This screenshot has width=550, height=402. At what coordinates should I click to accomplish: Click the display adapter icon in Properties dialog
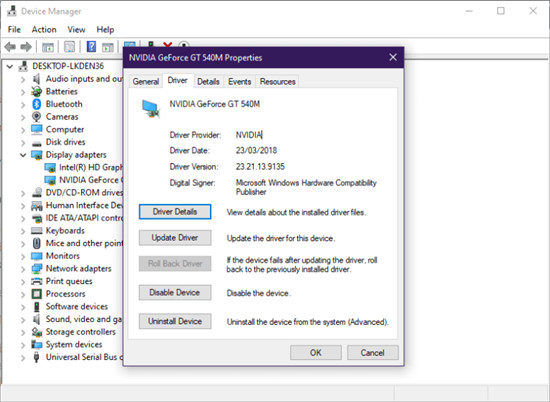point(151,109)
